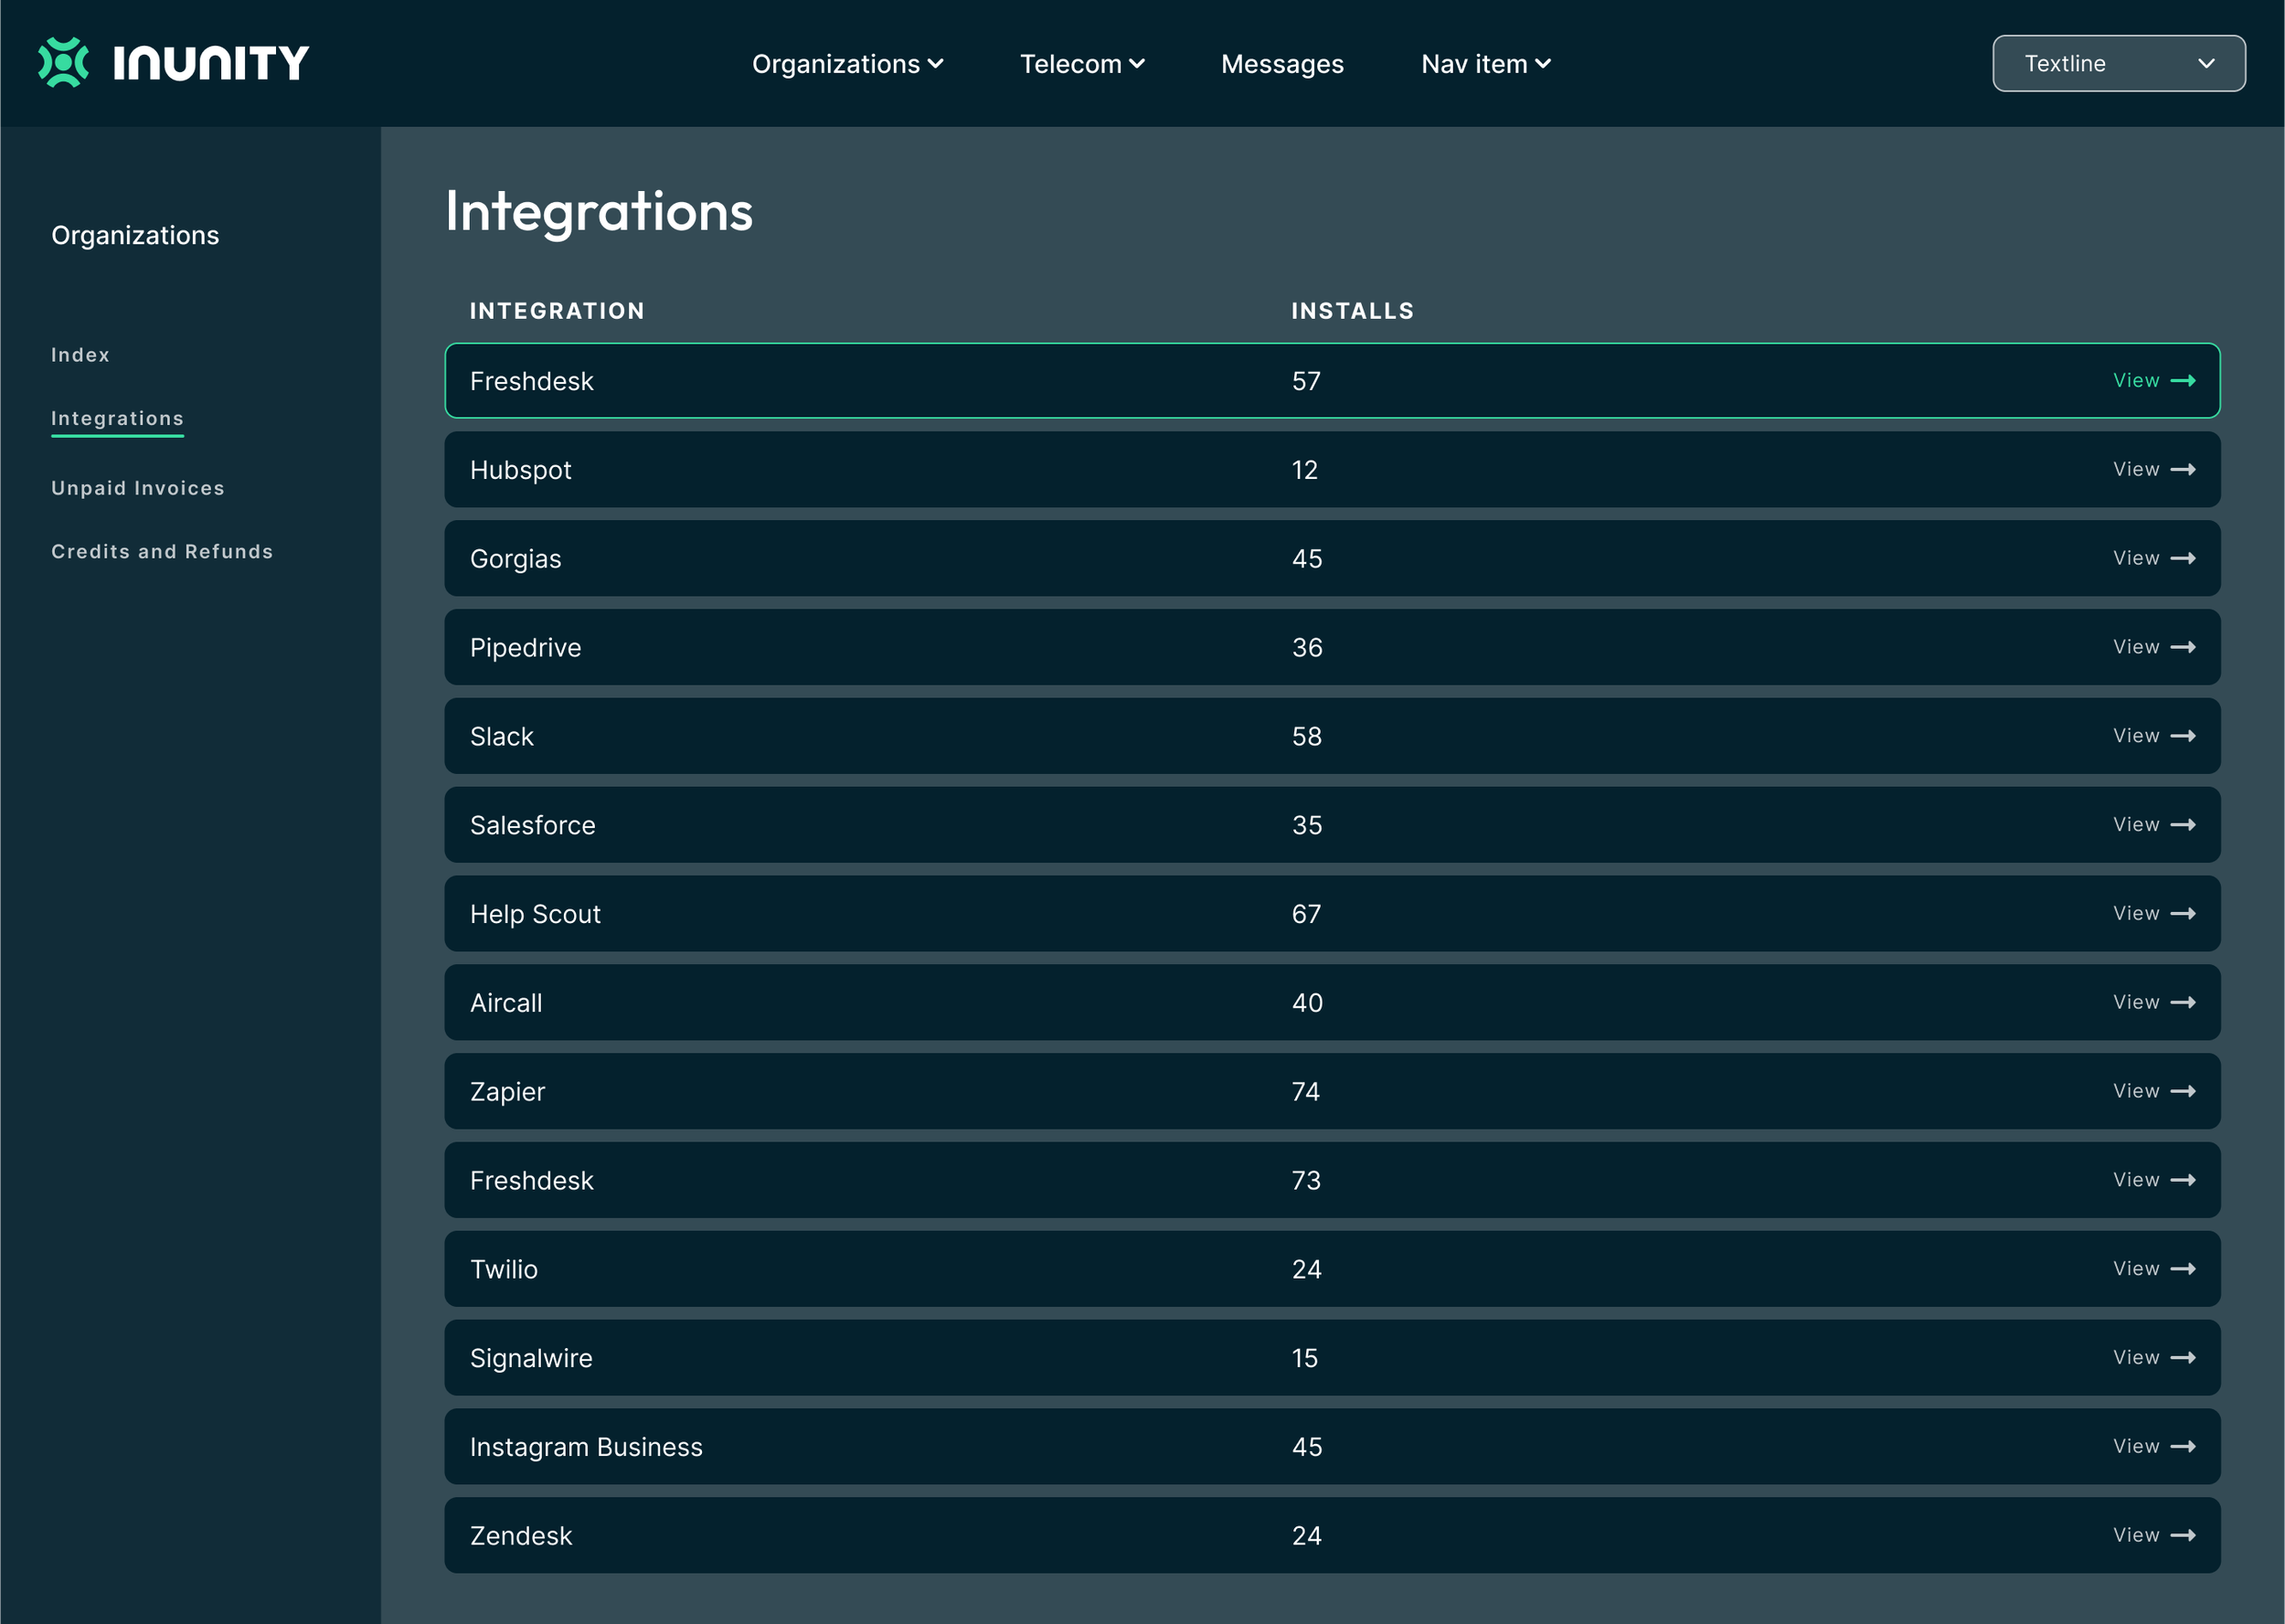The image size is (2285, 1624).
Task: Click the 74 installs value for Zapier
Action: 1305,1092
